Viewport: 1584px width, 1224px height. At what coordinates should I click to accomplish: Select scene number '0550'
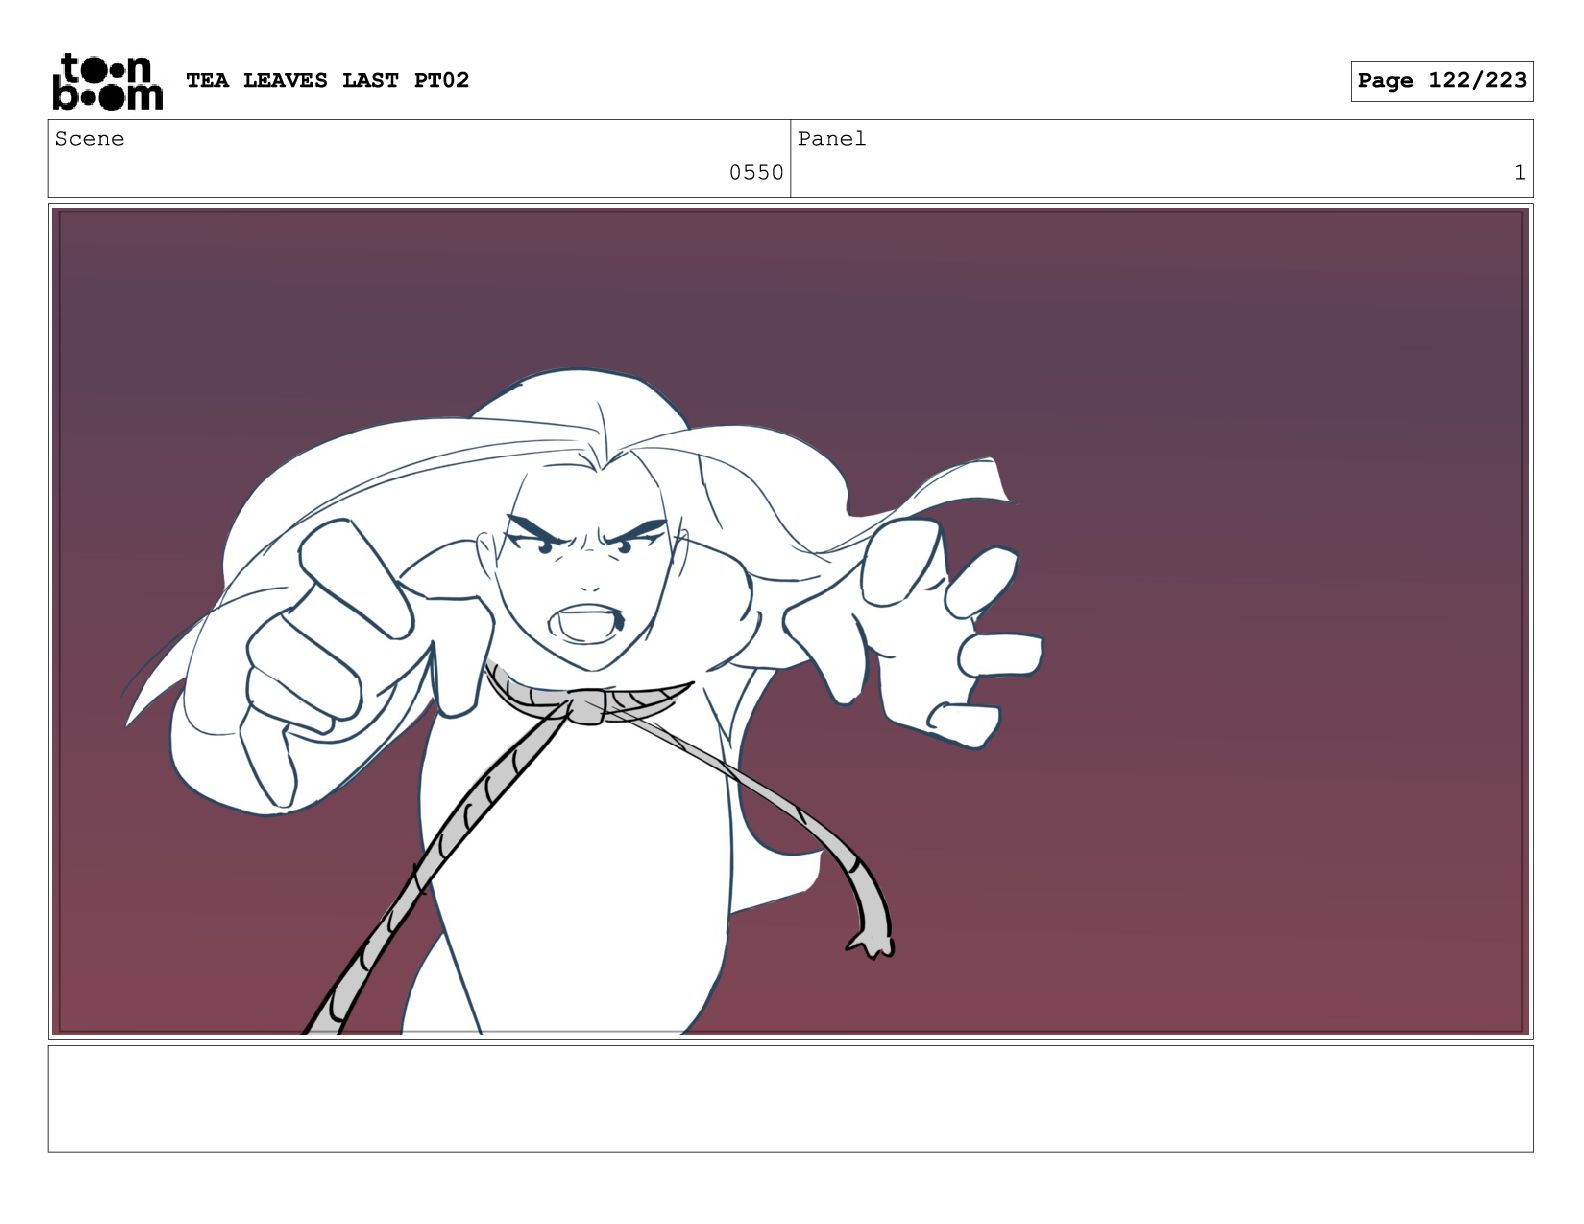(x=756, y=173)
